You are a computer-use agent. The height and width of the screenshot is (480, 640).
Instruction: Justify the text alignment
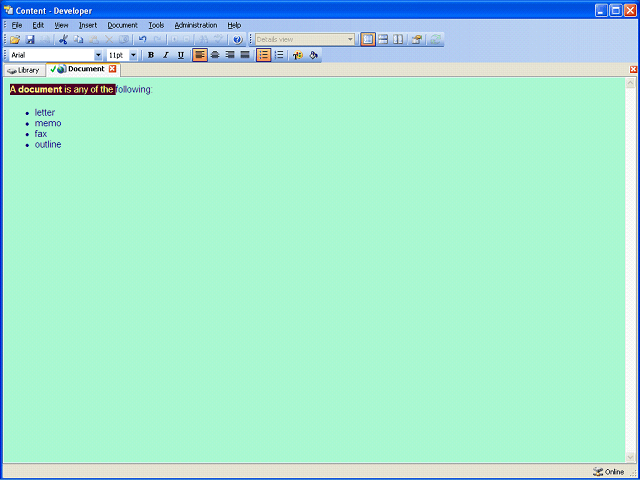(245, 55)
